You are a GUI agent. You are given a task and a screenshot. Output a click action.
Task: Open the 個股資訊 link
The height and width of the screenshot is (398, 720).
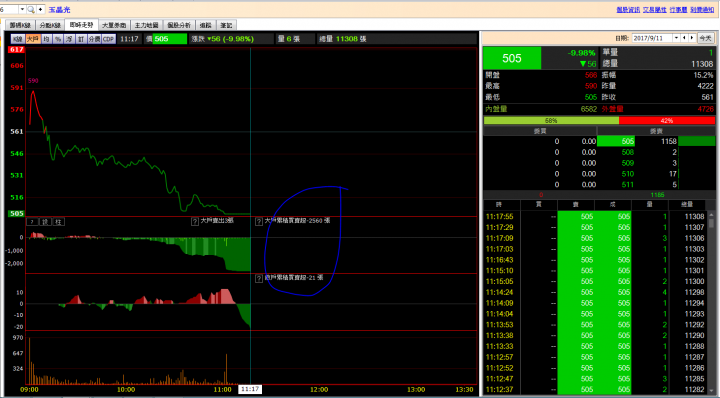coord(628,10)
